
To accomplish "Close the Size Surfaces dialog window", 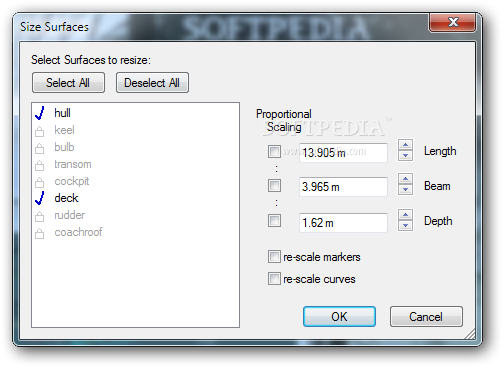I will 452,22.
